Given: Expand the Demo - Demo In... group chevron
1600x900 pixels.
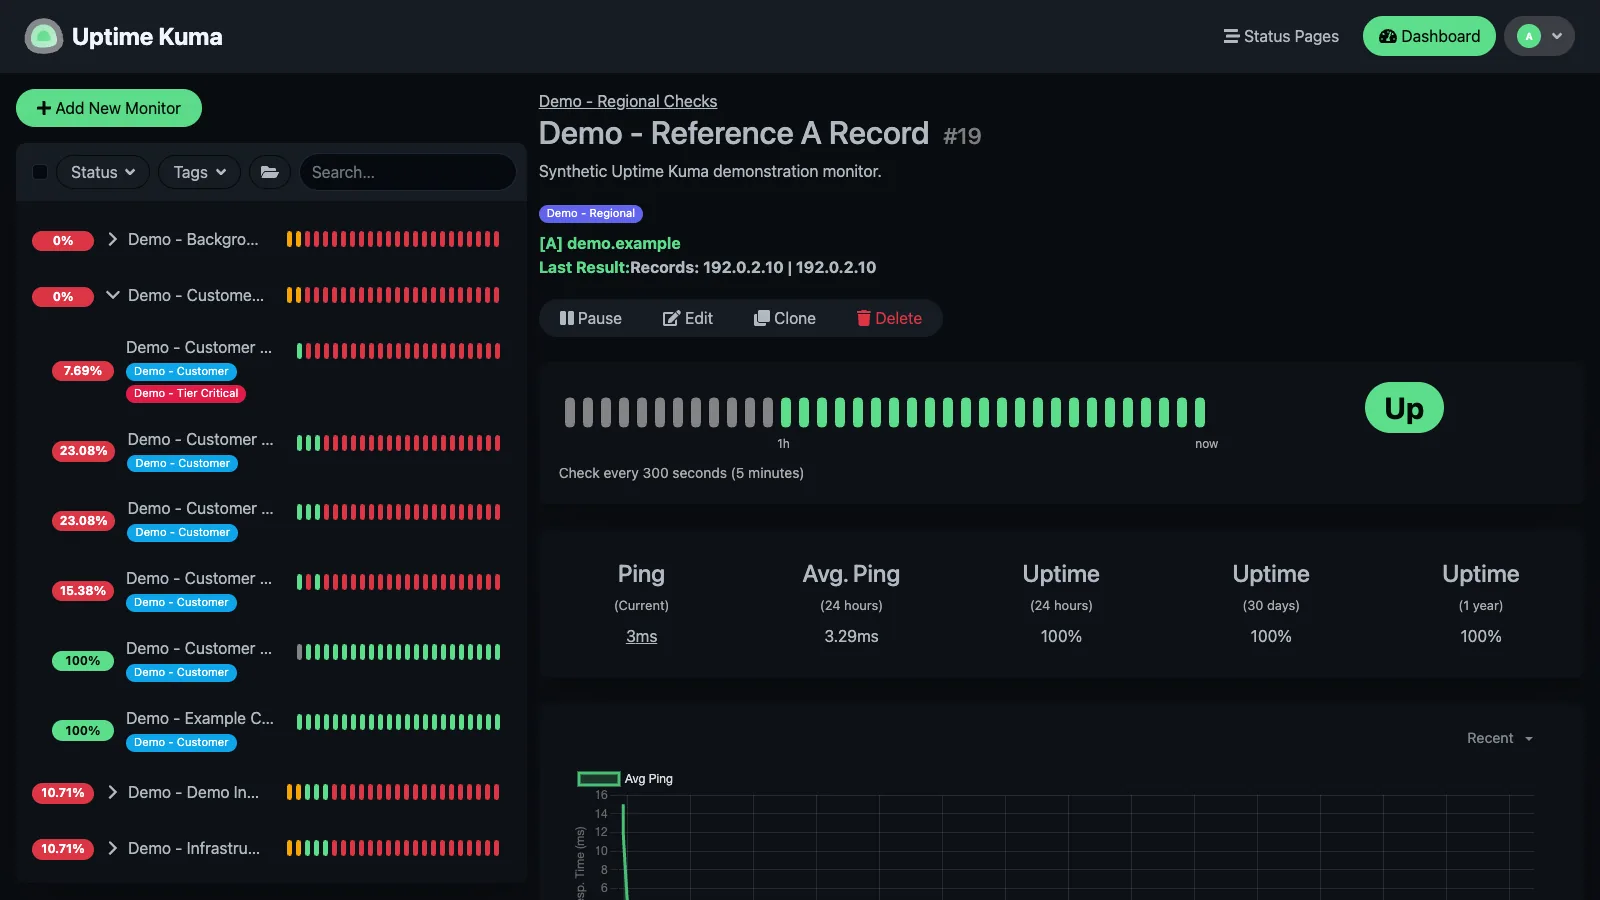Looking at the screenshot, I should [113, 792].
